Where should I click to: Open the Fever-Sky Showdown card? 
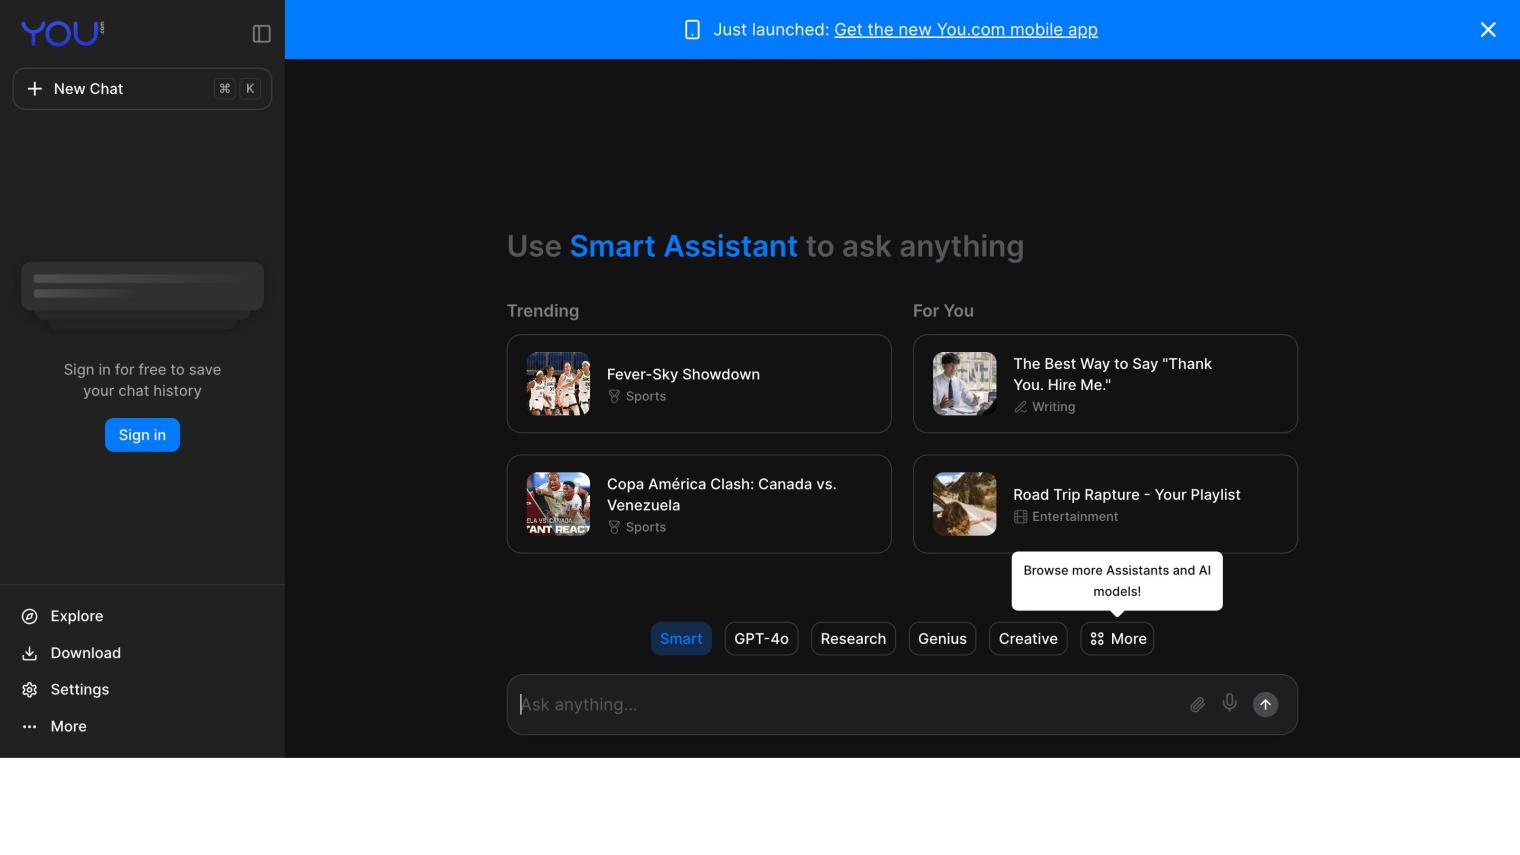pyautogui.click(x=699, y=384)
